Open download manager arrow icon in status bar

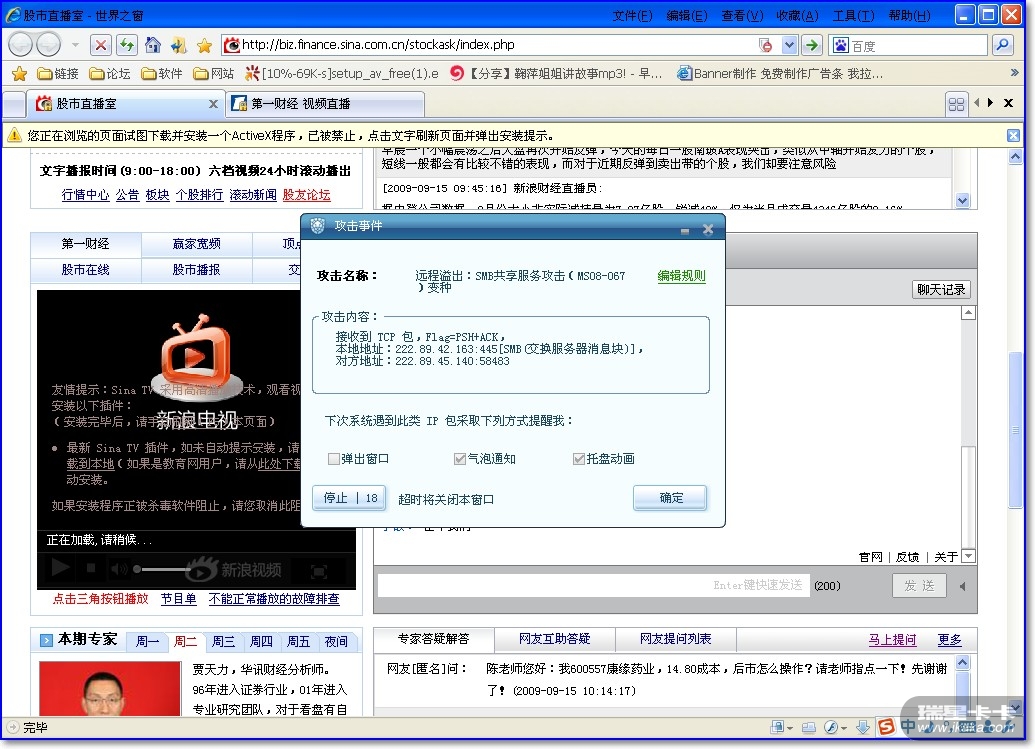(x=863, y=727)
